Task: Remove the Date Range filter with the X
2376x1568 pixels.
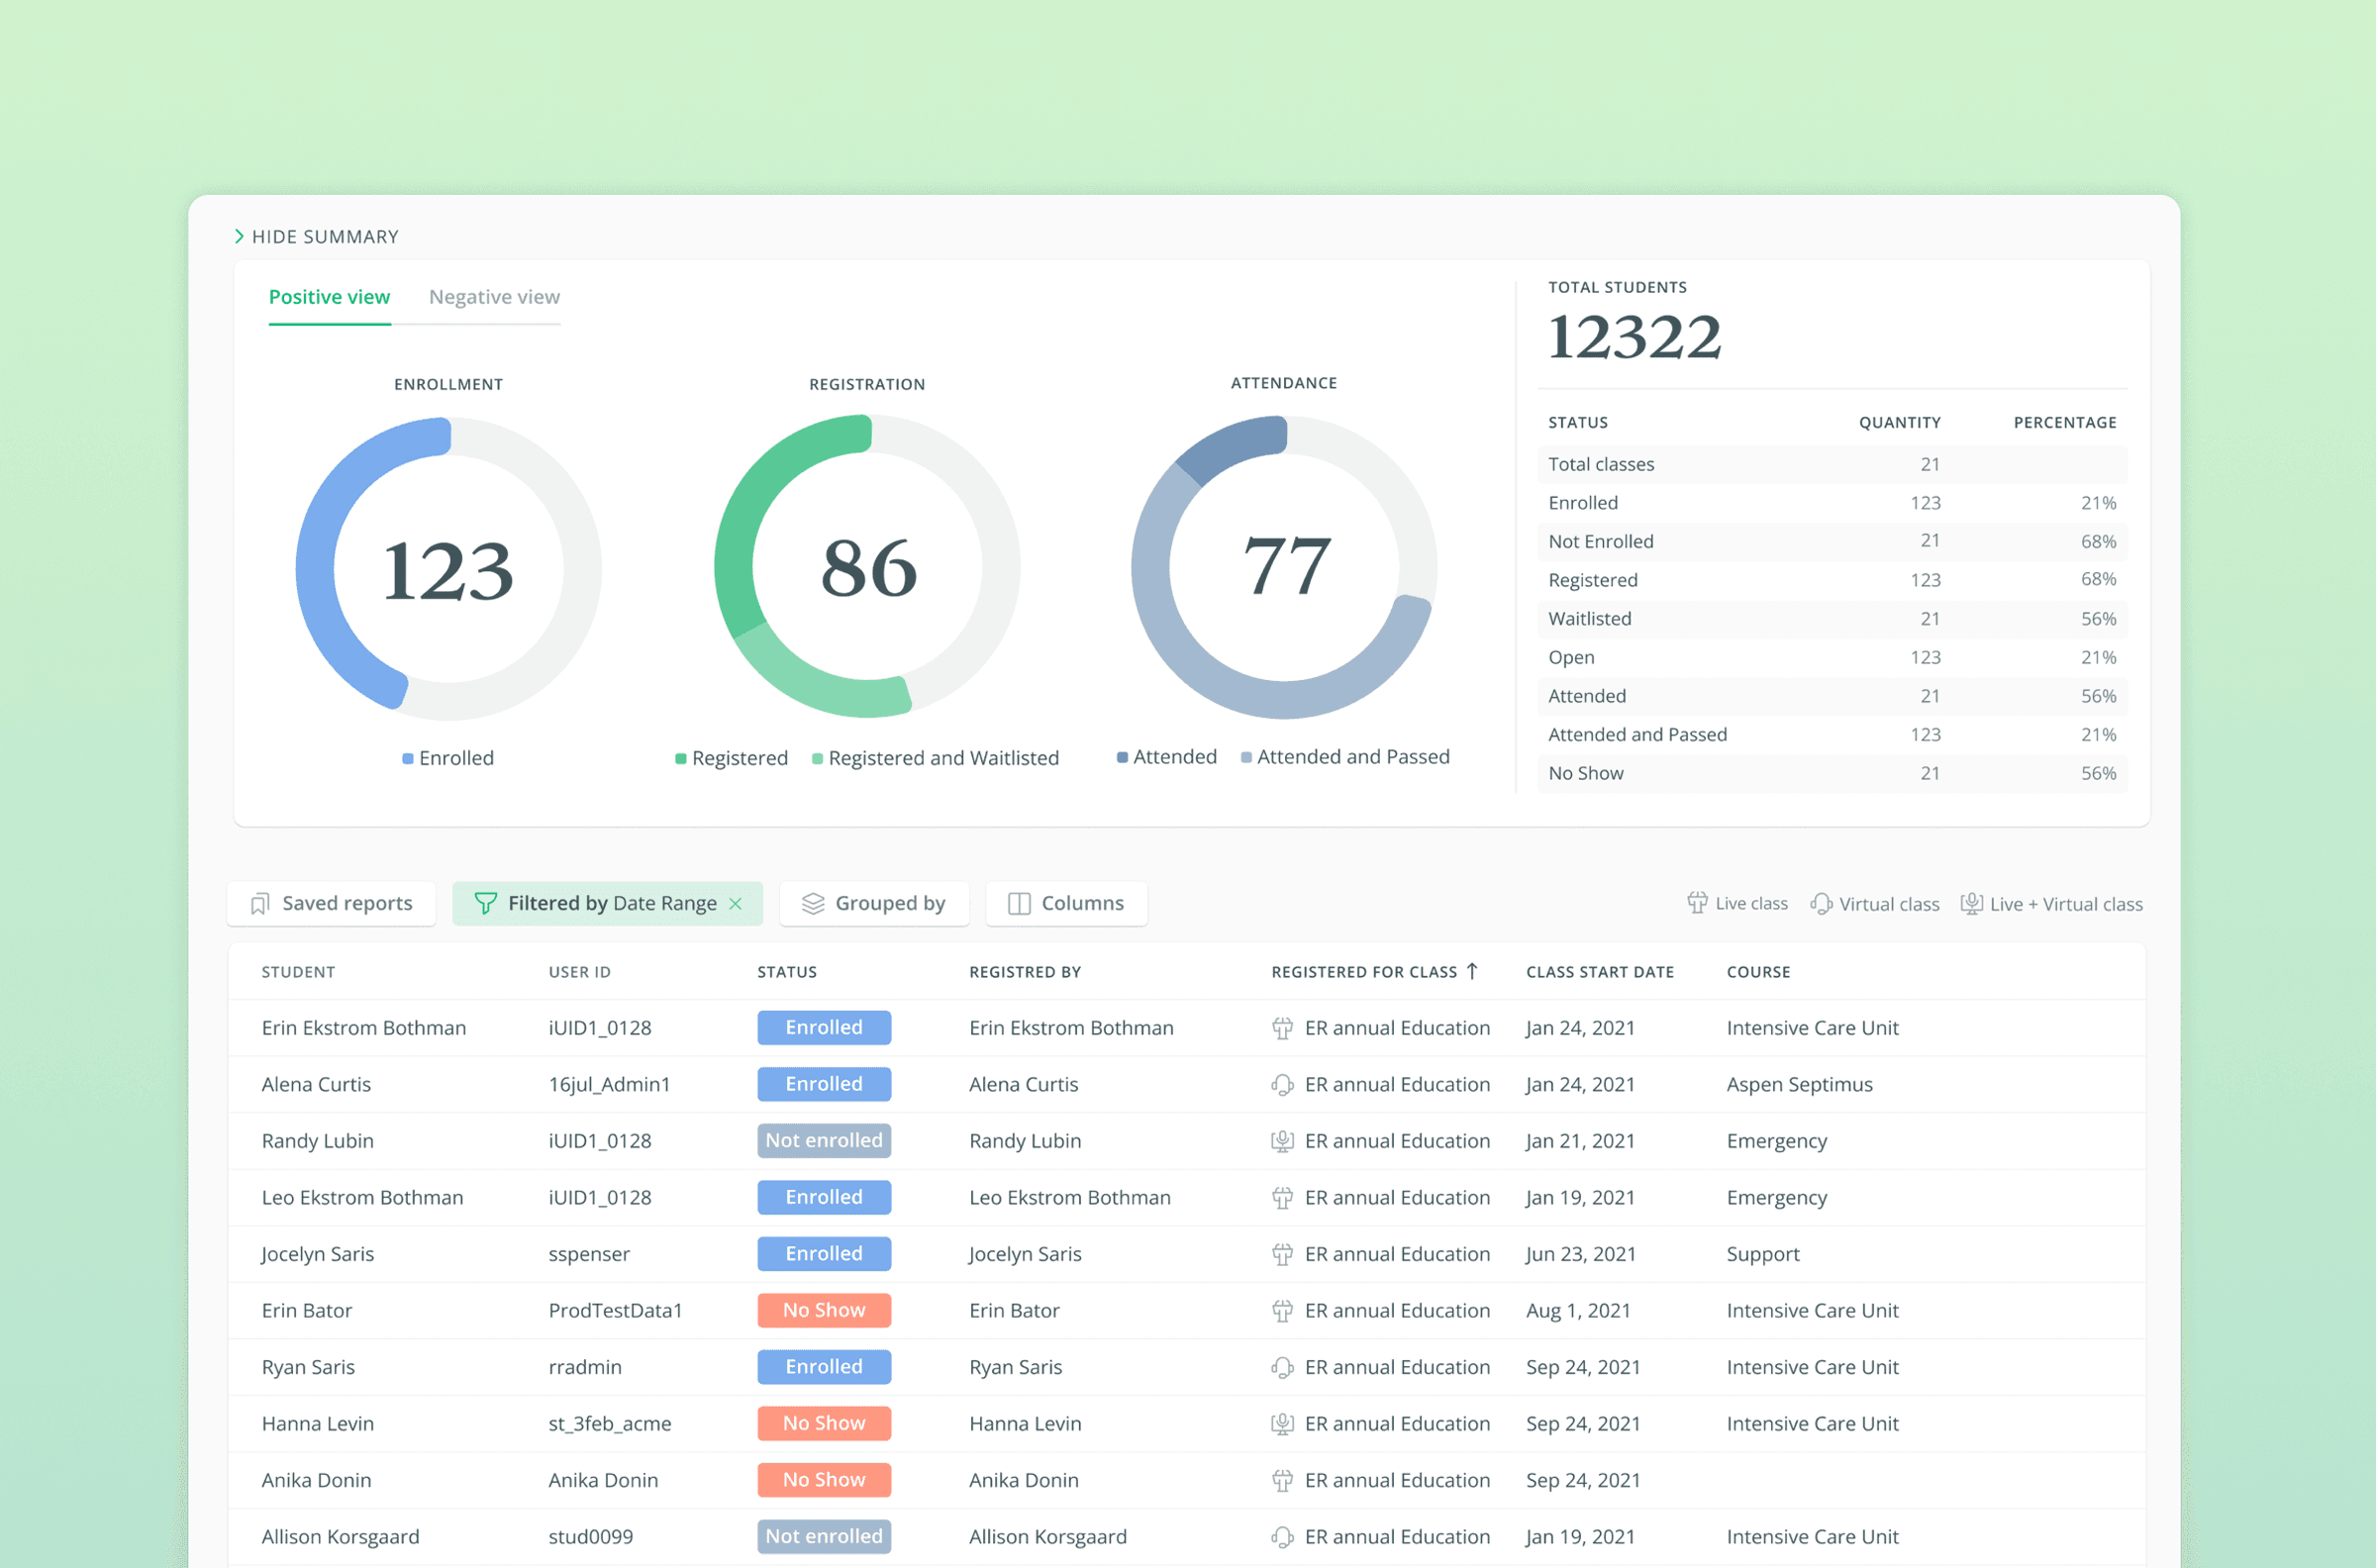Action: click(x=736, y=904)
